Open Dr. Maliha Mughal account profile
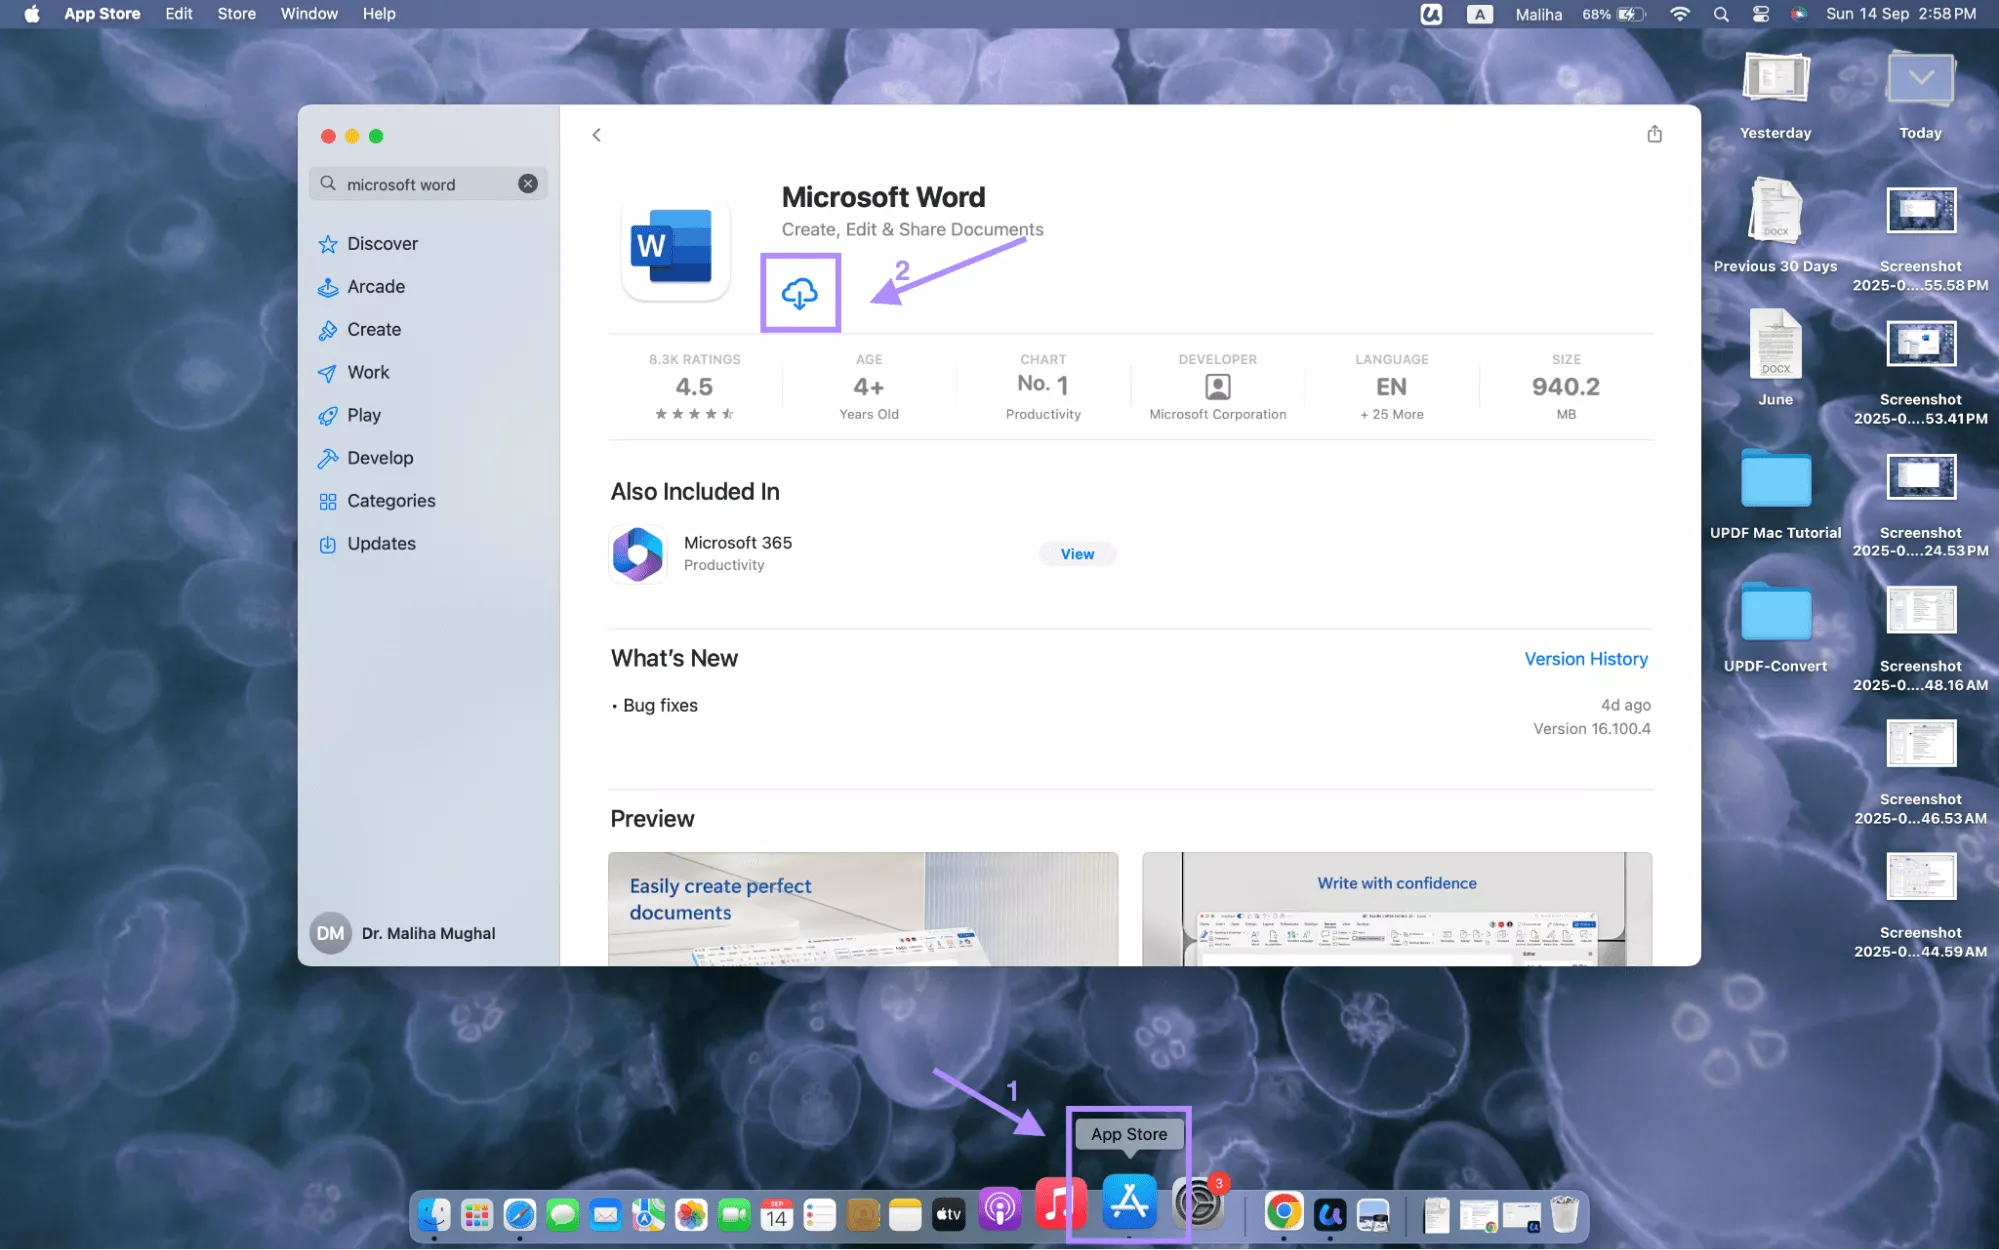Viewport: 1999px width, 1250px height. coord(403,933)
